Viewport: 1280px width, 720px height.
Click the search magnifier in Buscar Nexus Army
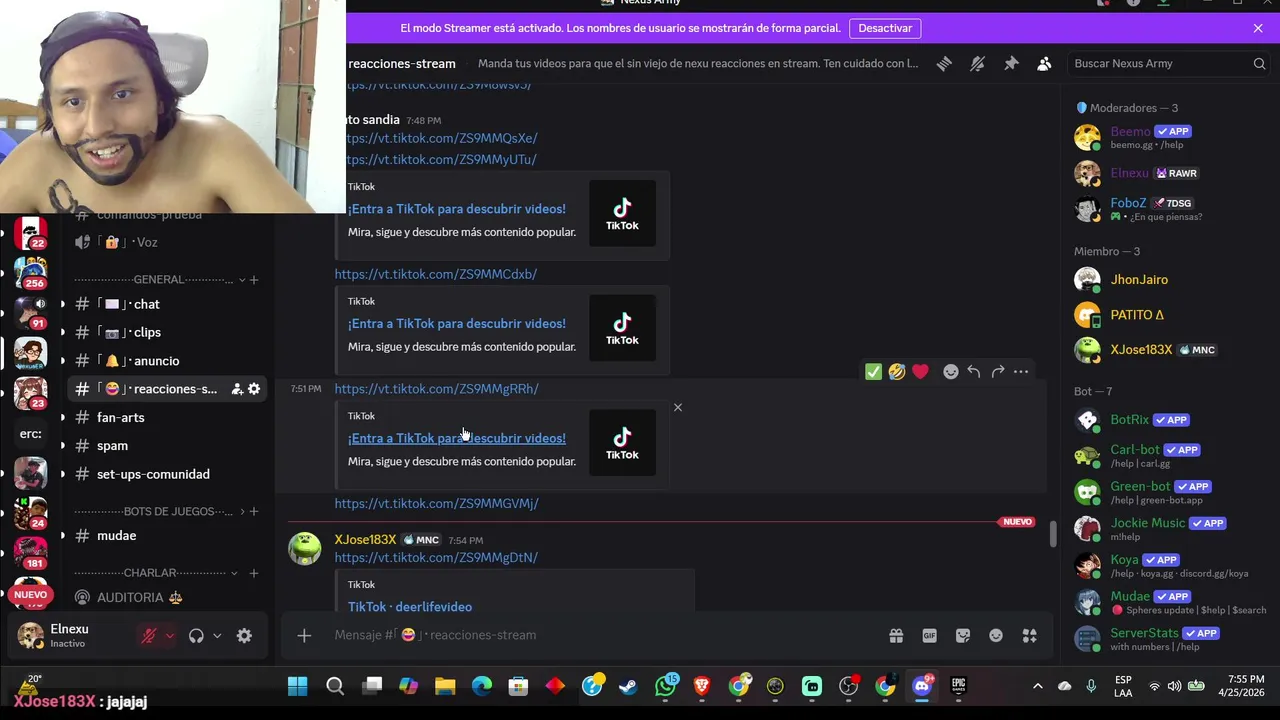click(1259, 63)
